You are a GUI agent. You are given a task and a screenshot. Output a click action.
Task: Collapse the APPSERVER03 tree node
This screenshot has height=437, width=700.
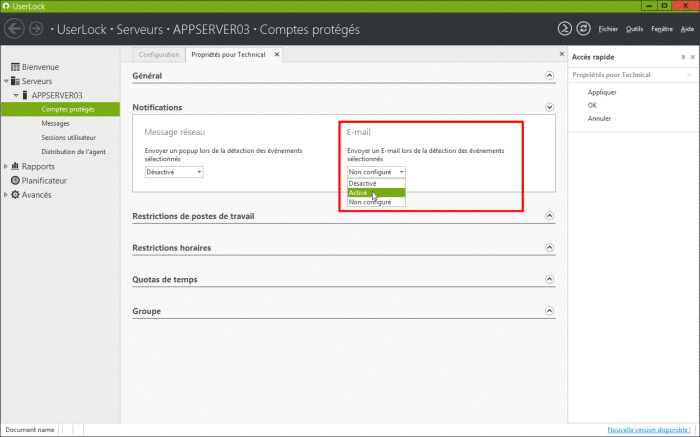[x=16, y=95]
